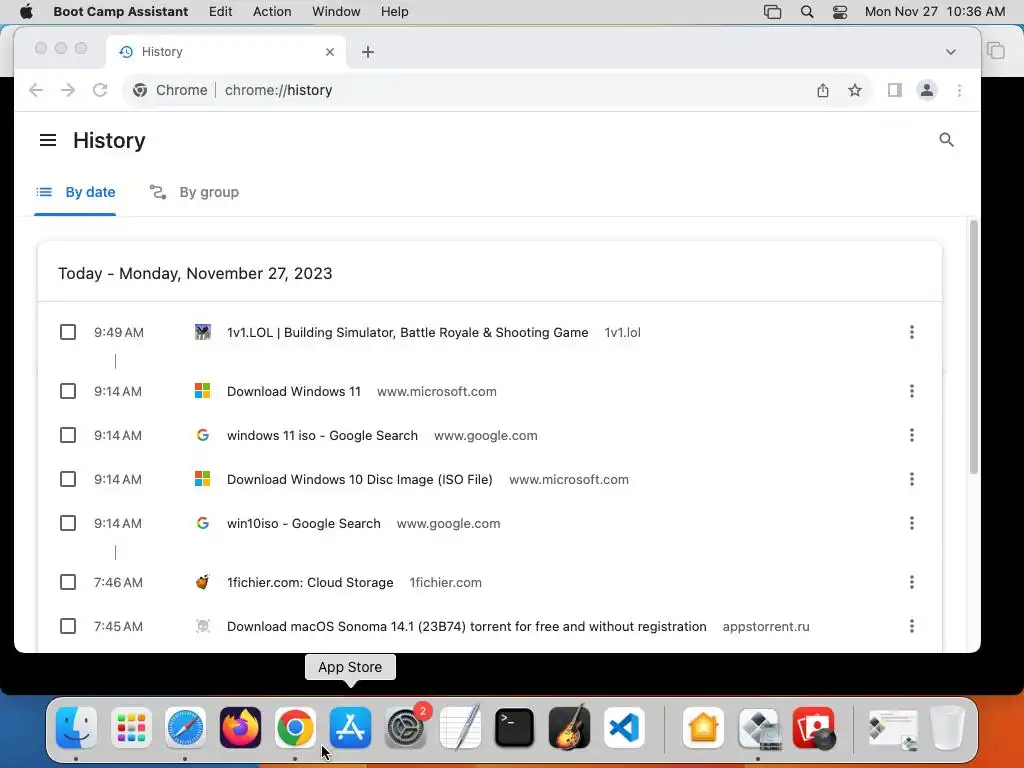This screenshot has height=768, width=1024.
Task: Switch to the By group tab
Action: 195,192
